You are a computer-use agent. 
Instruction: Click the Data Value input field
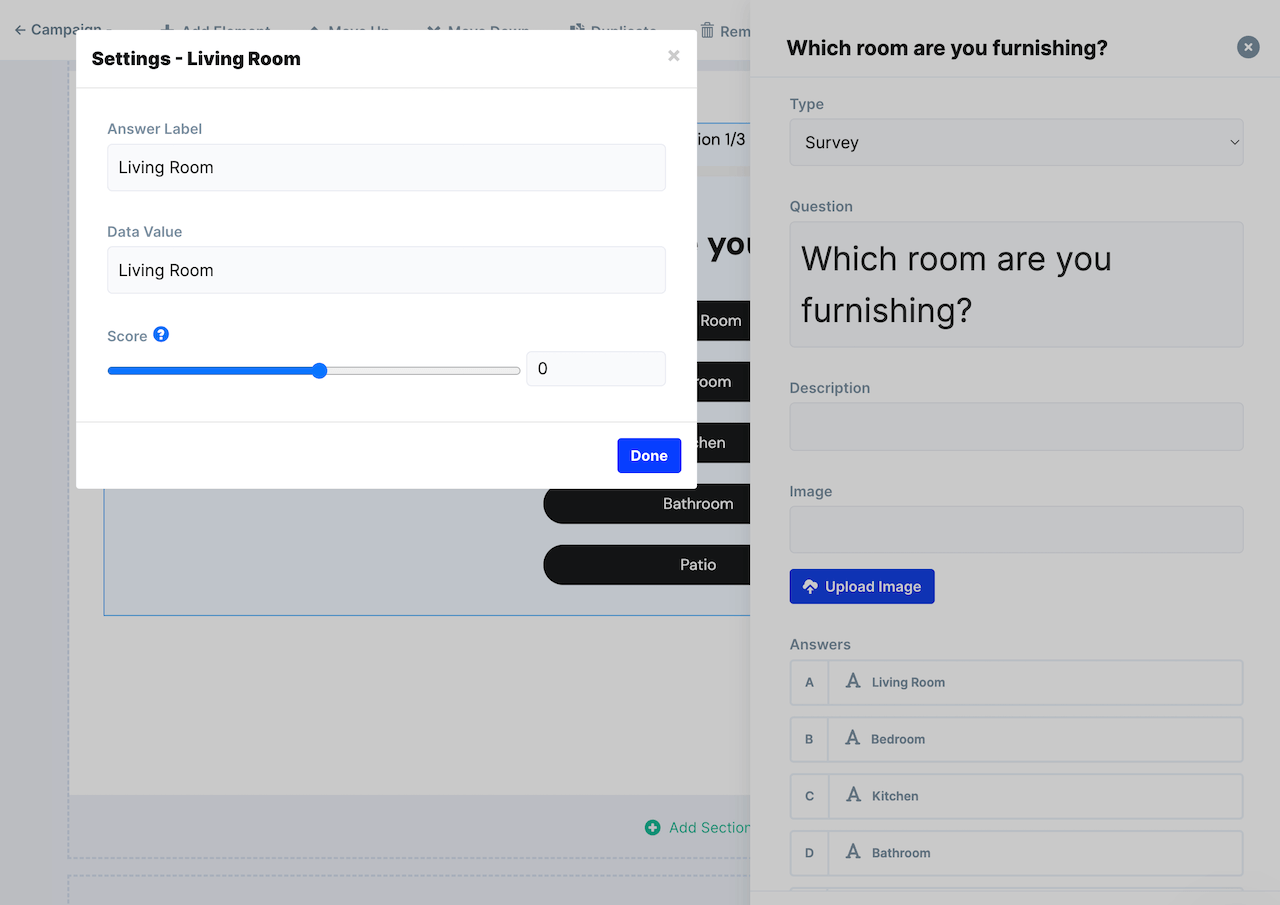click(386, 270)
